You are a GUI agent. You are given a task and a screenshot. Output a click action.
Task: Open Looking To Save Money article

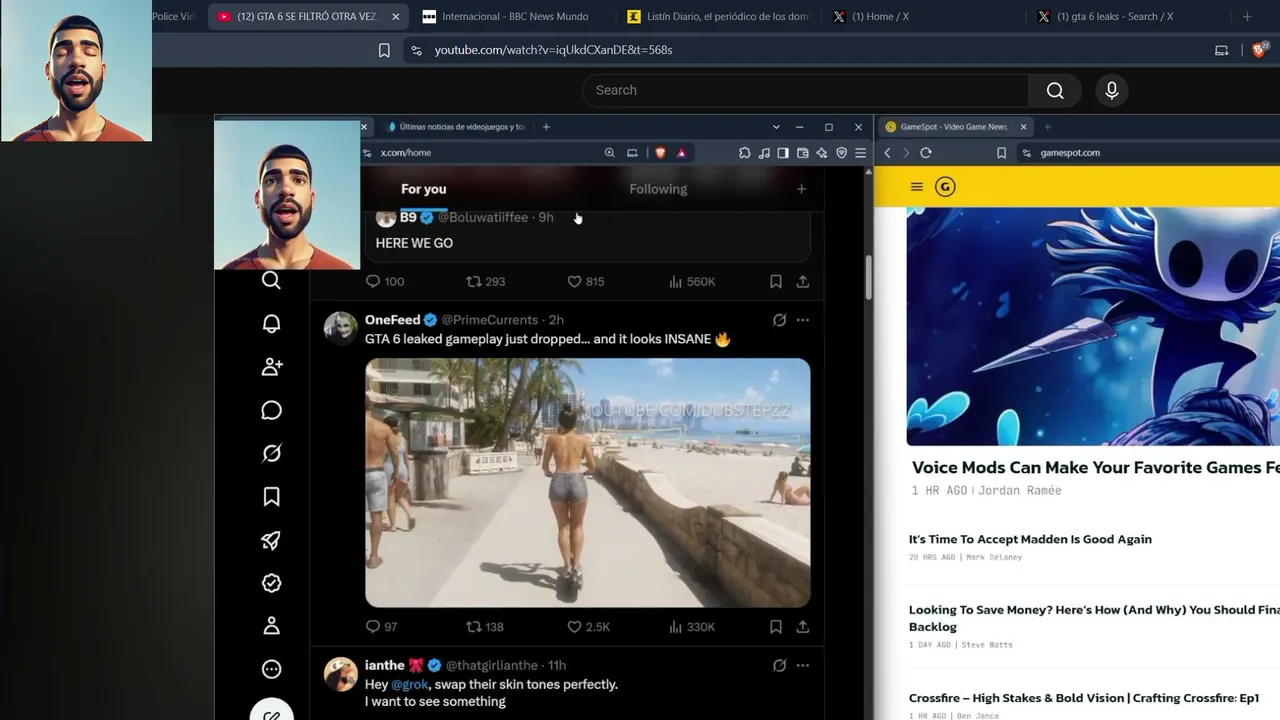pos(1094,618)
